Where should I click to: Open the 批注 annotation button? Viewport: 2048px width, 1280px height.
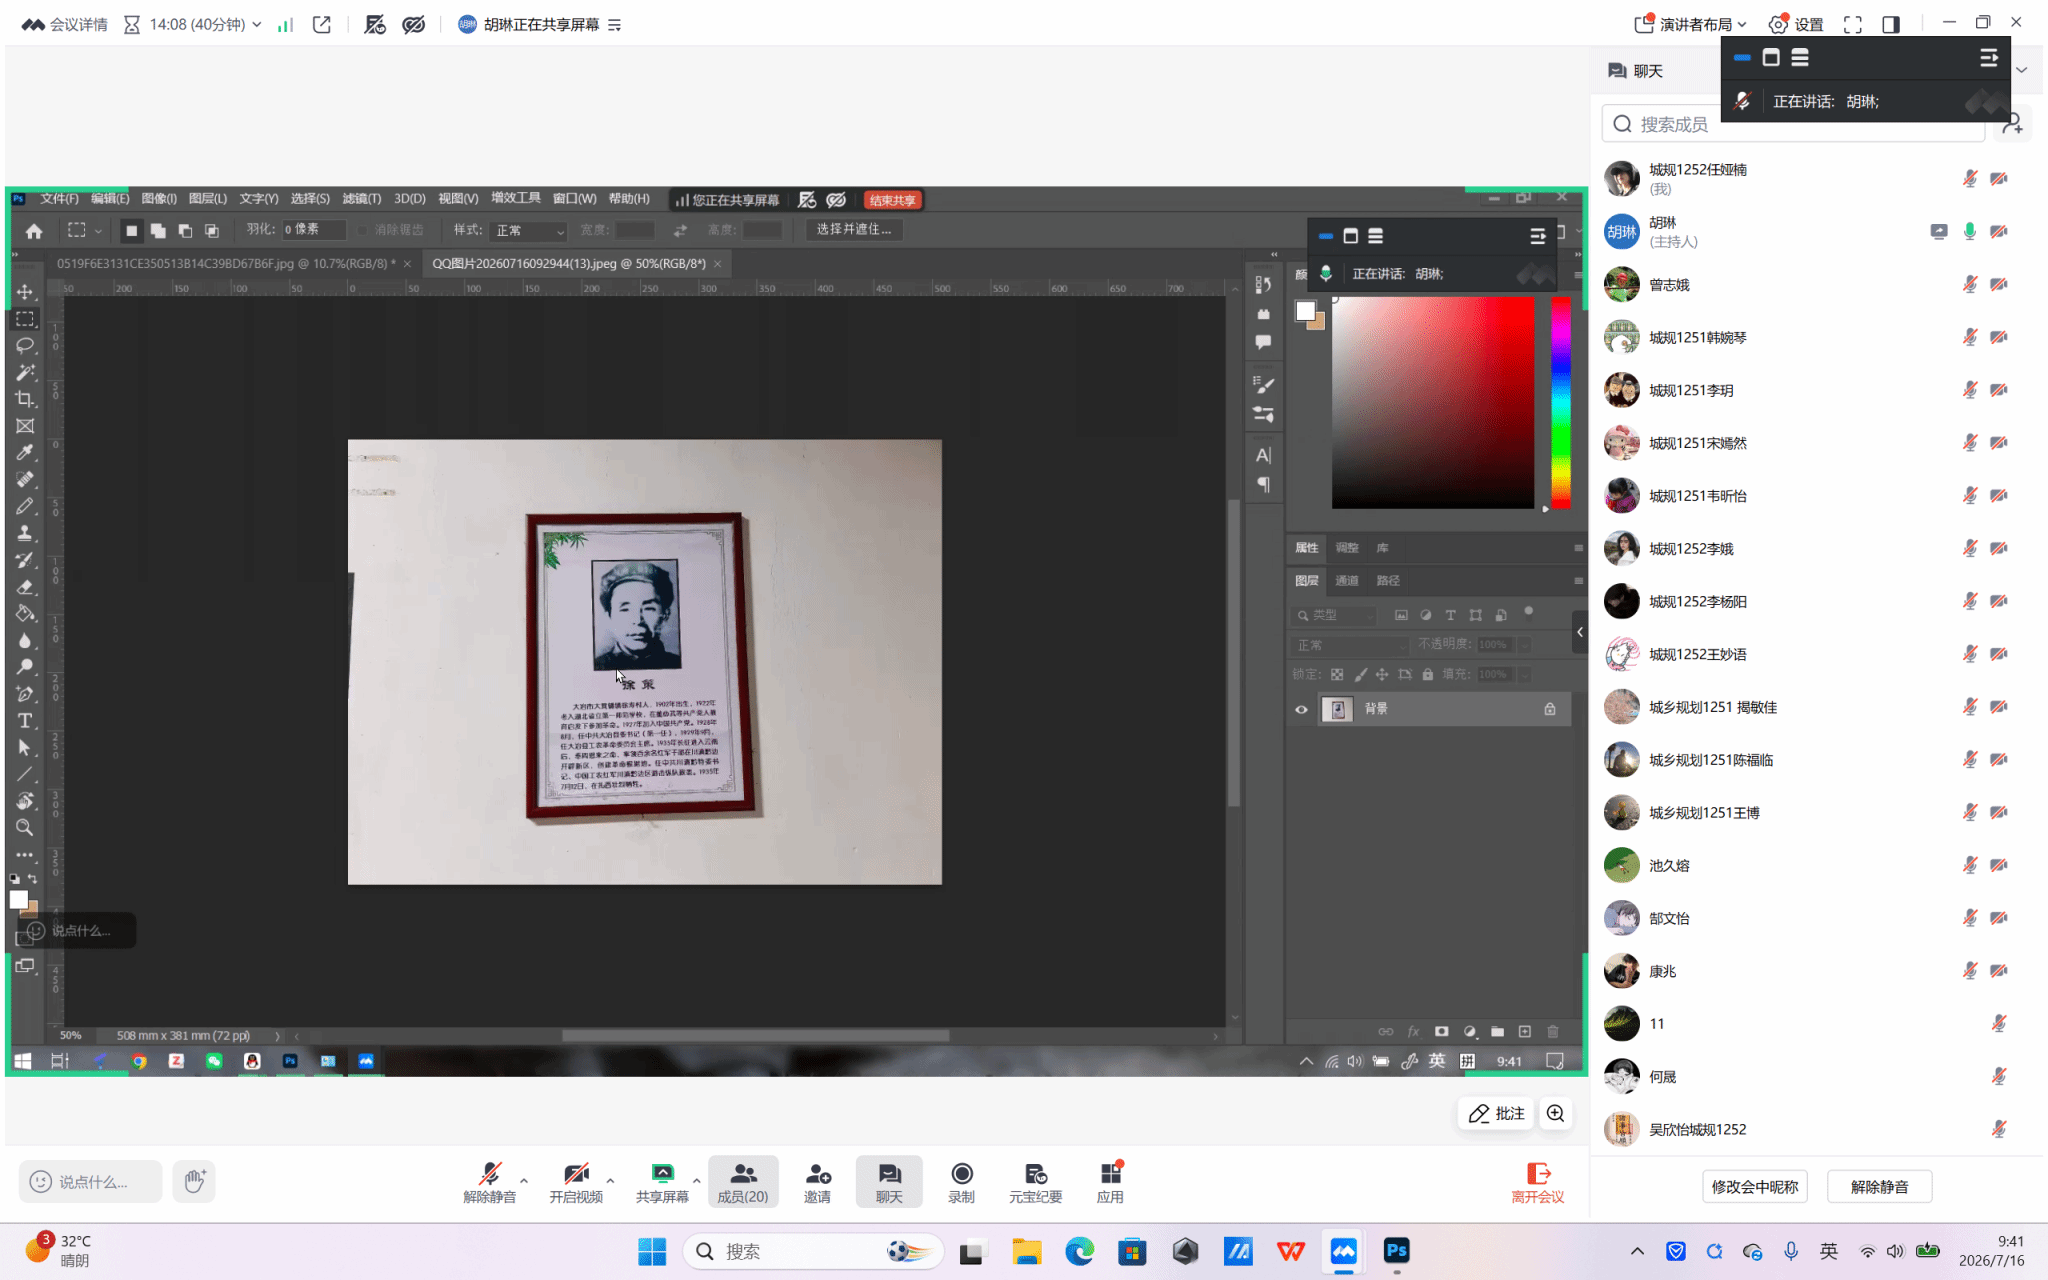(1496, 1114)
